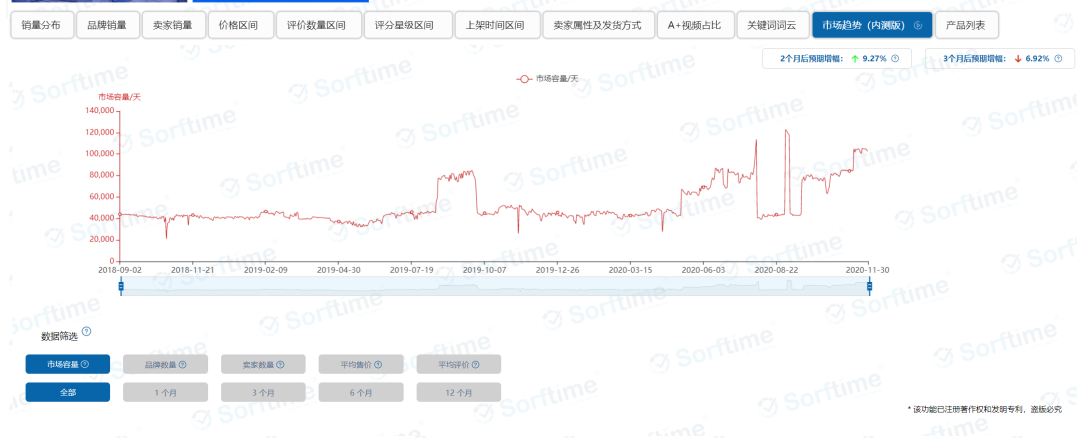Click play icon in 市场趋势 (内测版) tab
The image size is (1080, 438).
click(x=918, y=25)
